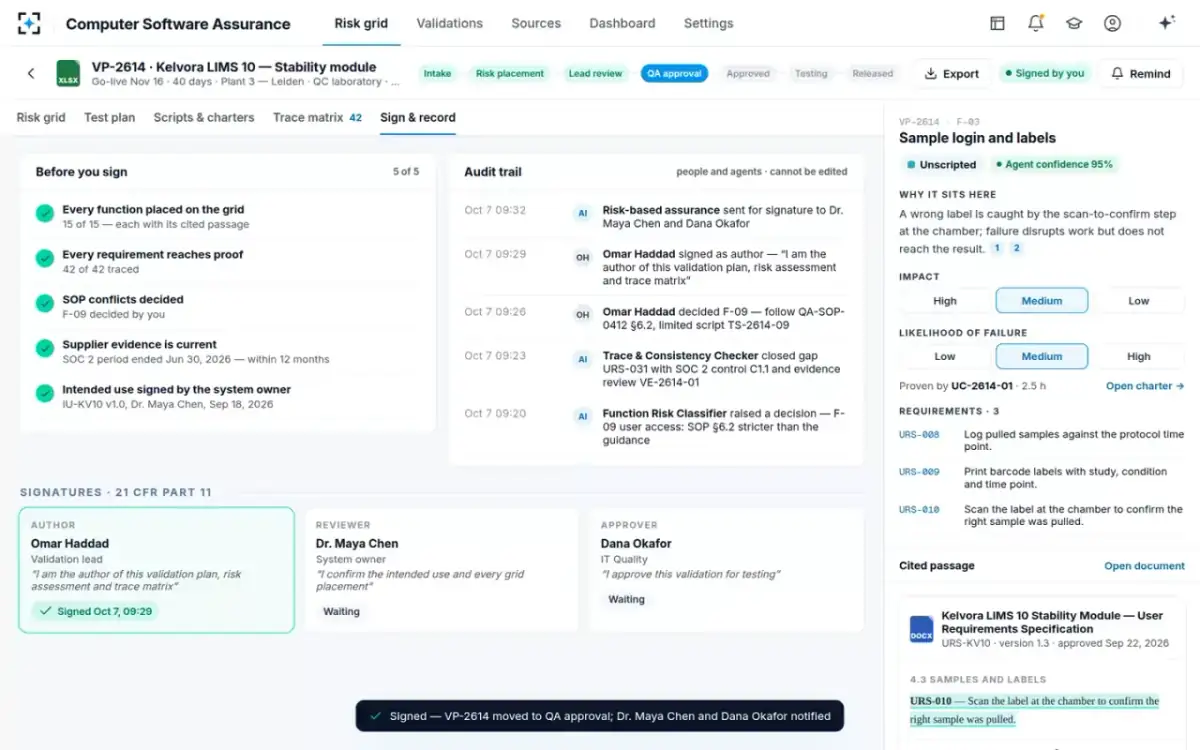Click the XLSX file icon

(68, 74)
